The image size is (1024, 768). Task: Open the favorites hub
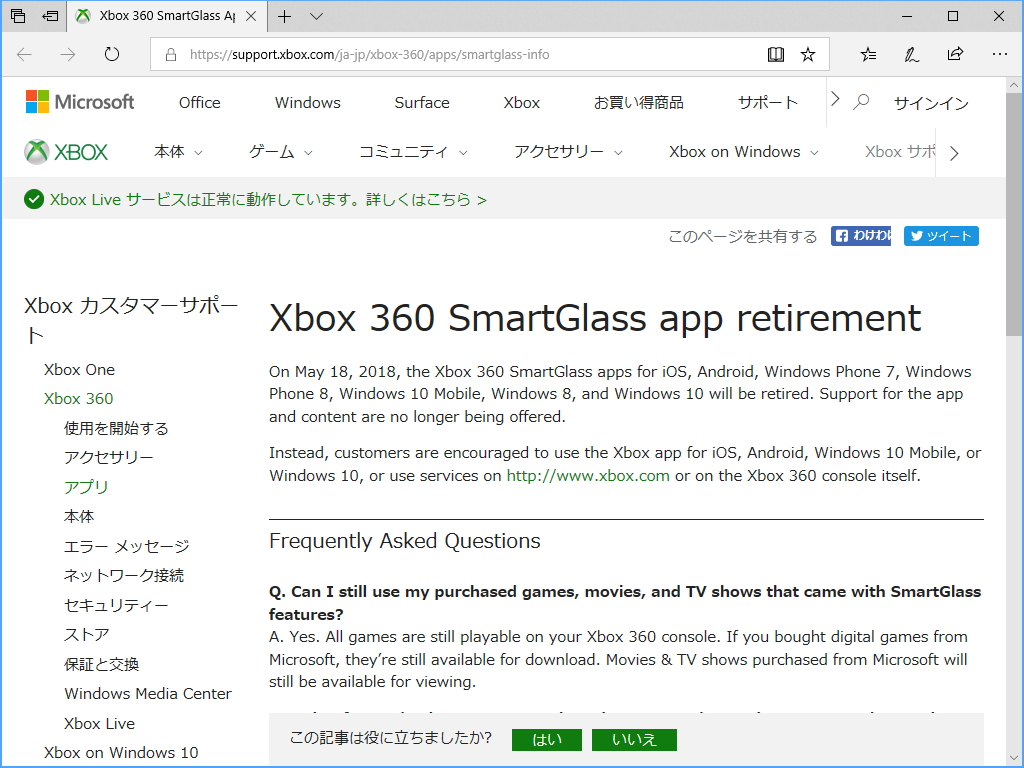tap(868, 54)
